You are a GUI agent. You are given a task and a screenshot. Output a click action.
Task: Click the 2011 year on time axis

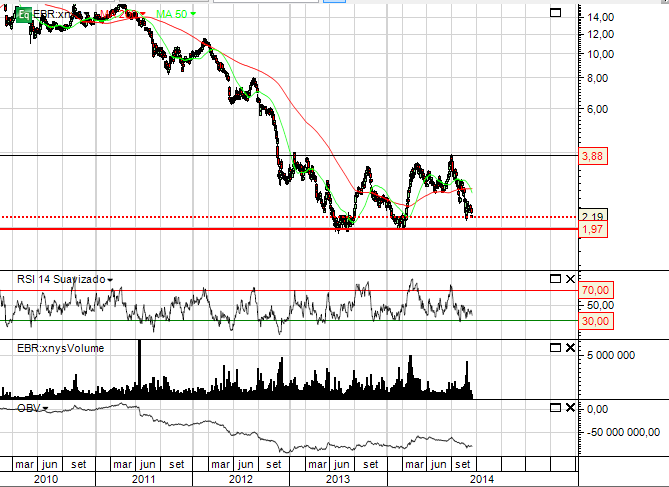click(143, 479)
